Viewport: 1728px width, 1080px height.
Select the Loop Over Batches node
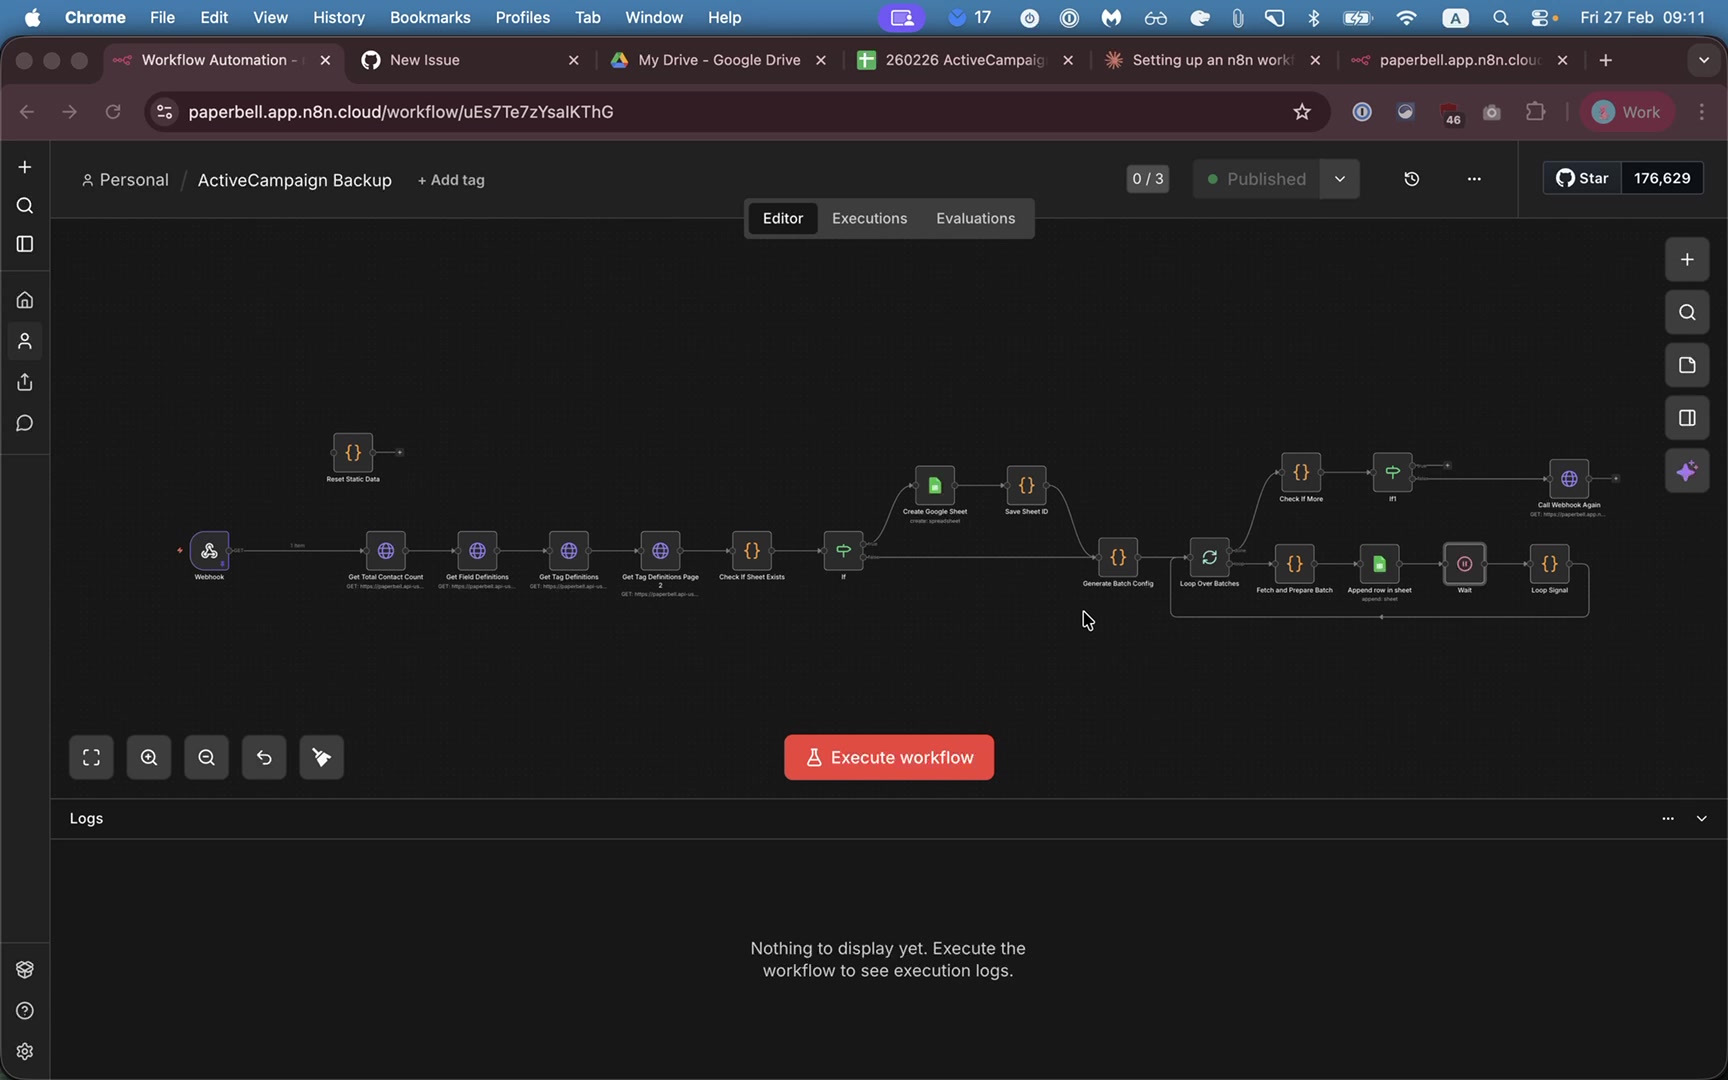(x=1209, y=558)
